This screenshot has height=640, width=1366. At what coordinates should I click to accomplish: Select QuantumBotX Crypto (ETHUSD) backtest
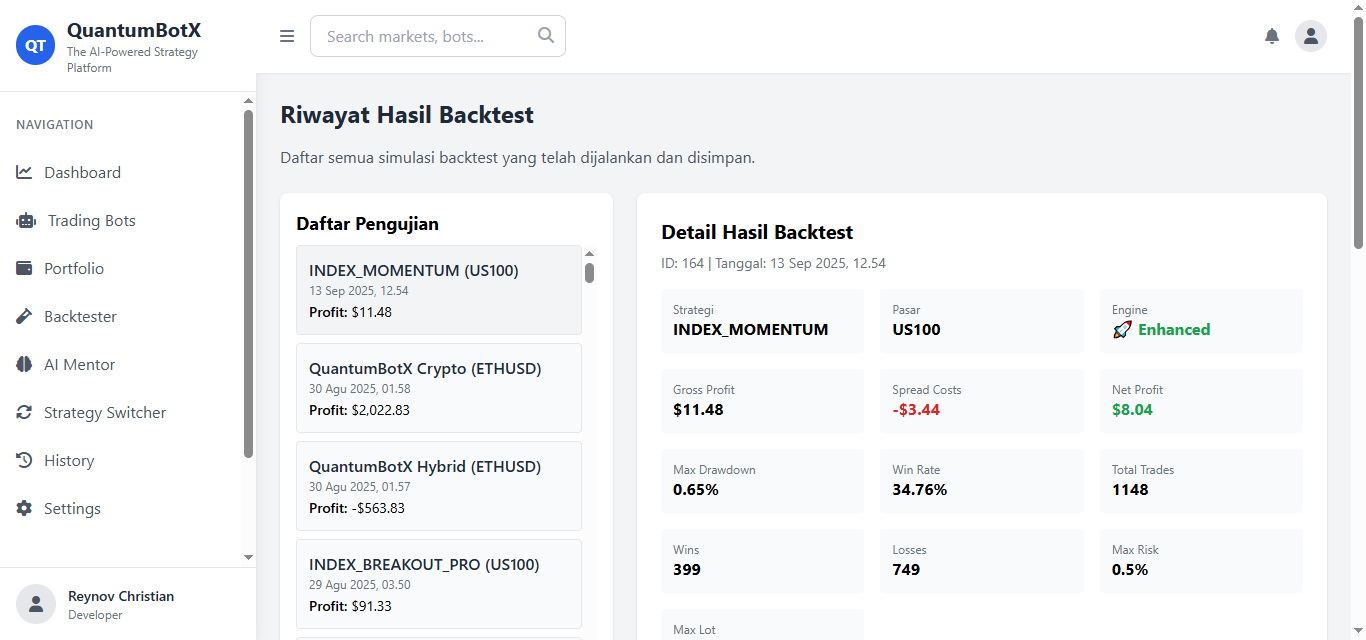point(439,388)
